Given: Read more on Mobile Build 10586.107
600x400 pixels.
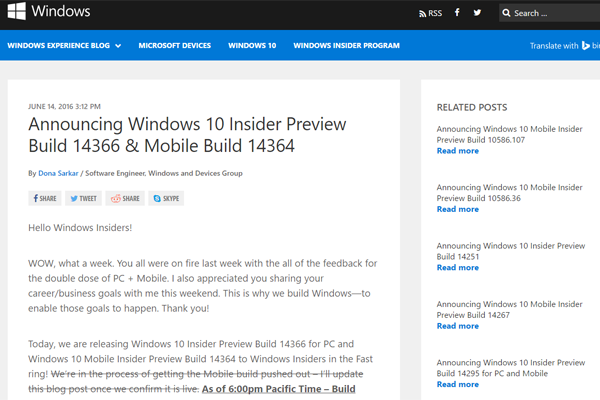Looking at the screenshot, I should (x=458, y=151).
